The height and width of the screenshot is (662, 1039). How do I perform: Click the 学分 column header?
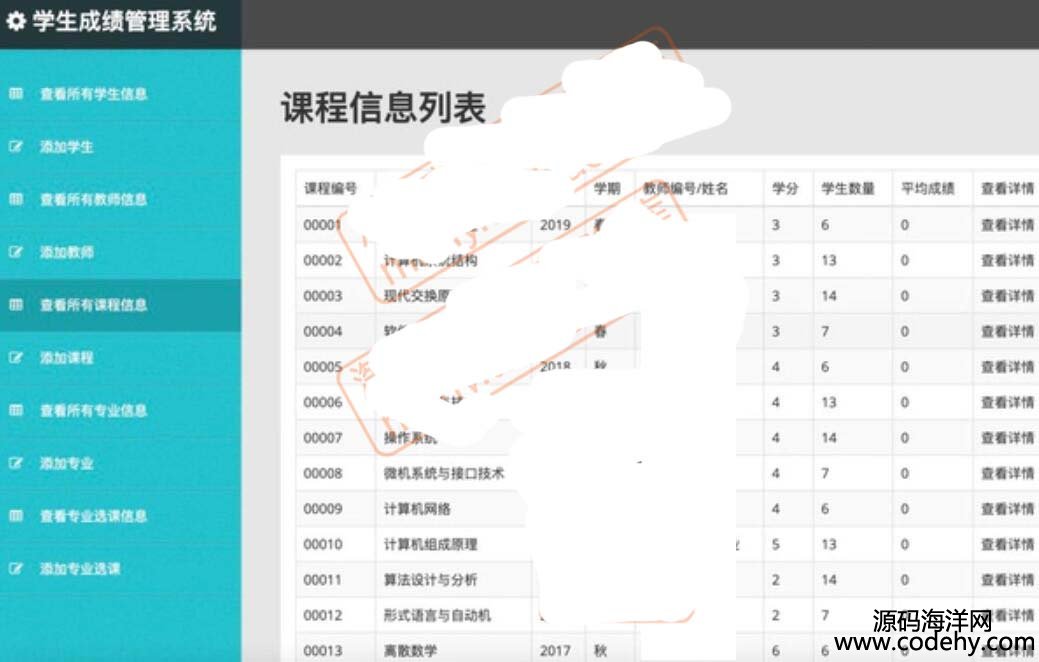[x=785, y=189]
